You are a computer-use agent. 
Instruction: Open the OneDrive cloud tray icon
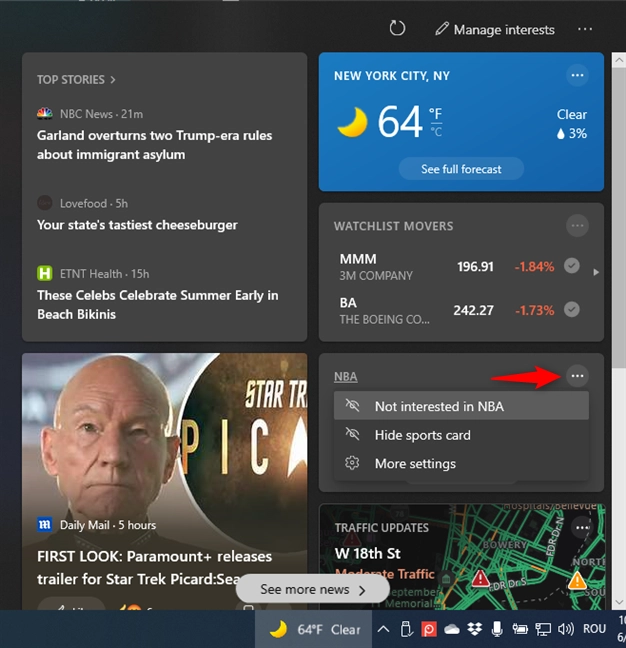pos(452,629)
